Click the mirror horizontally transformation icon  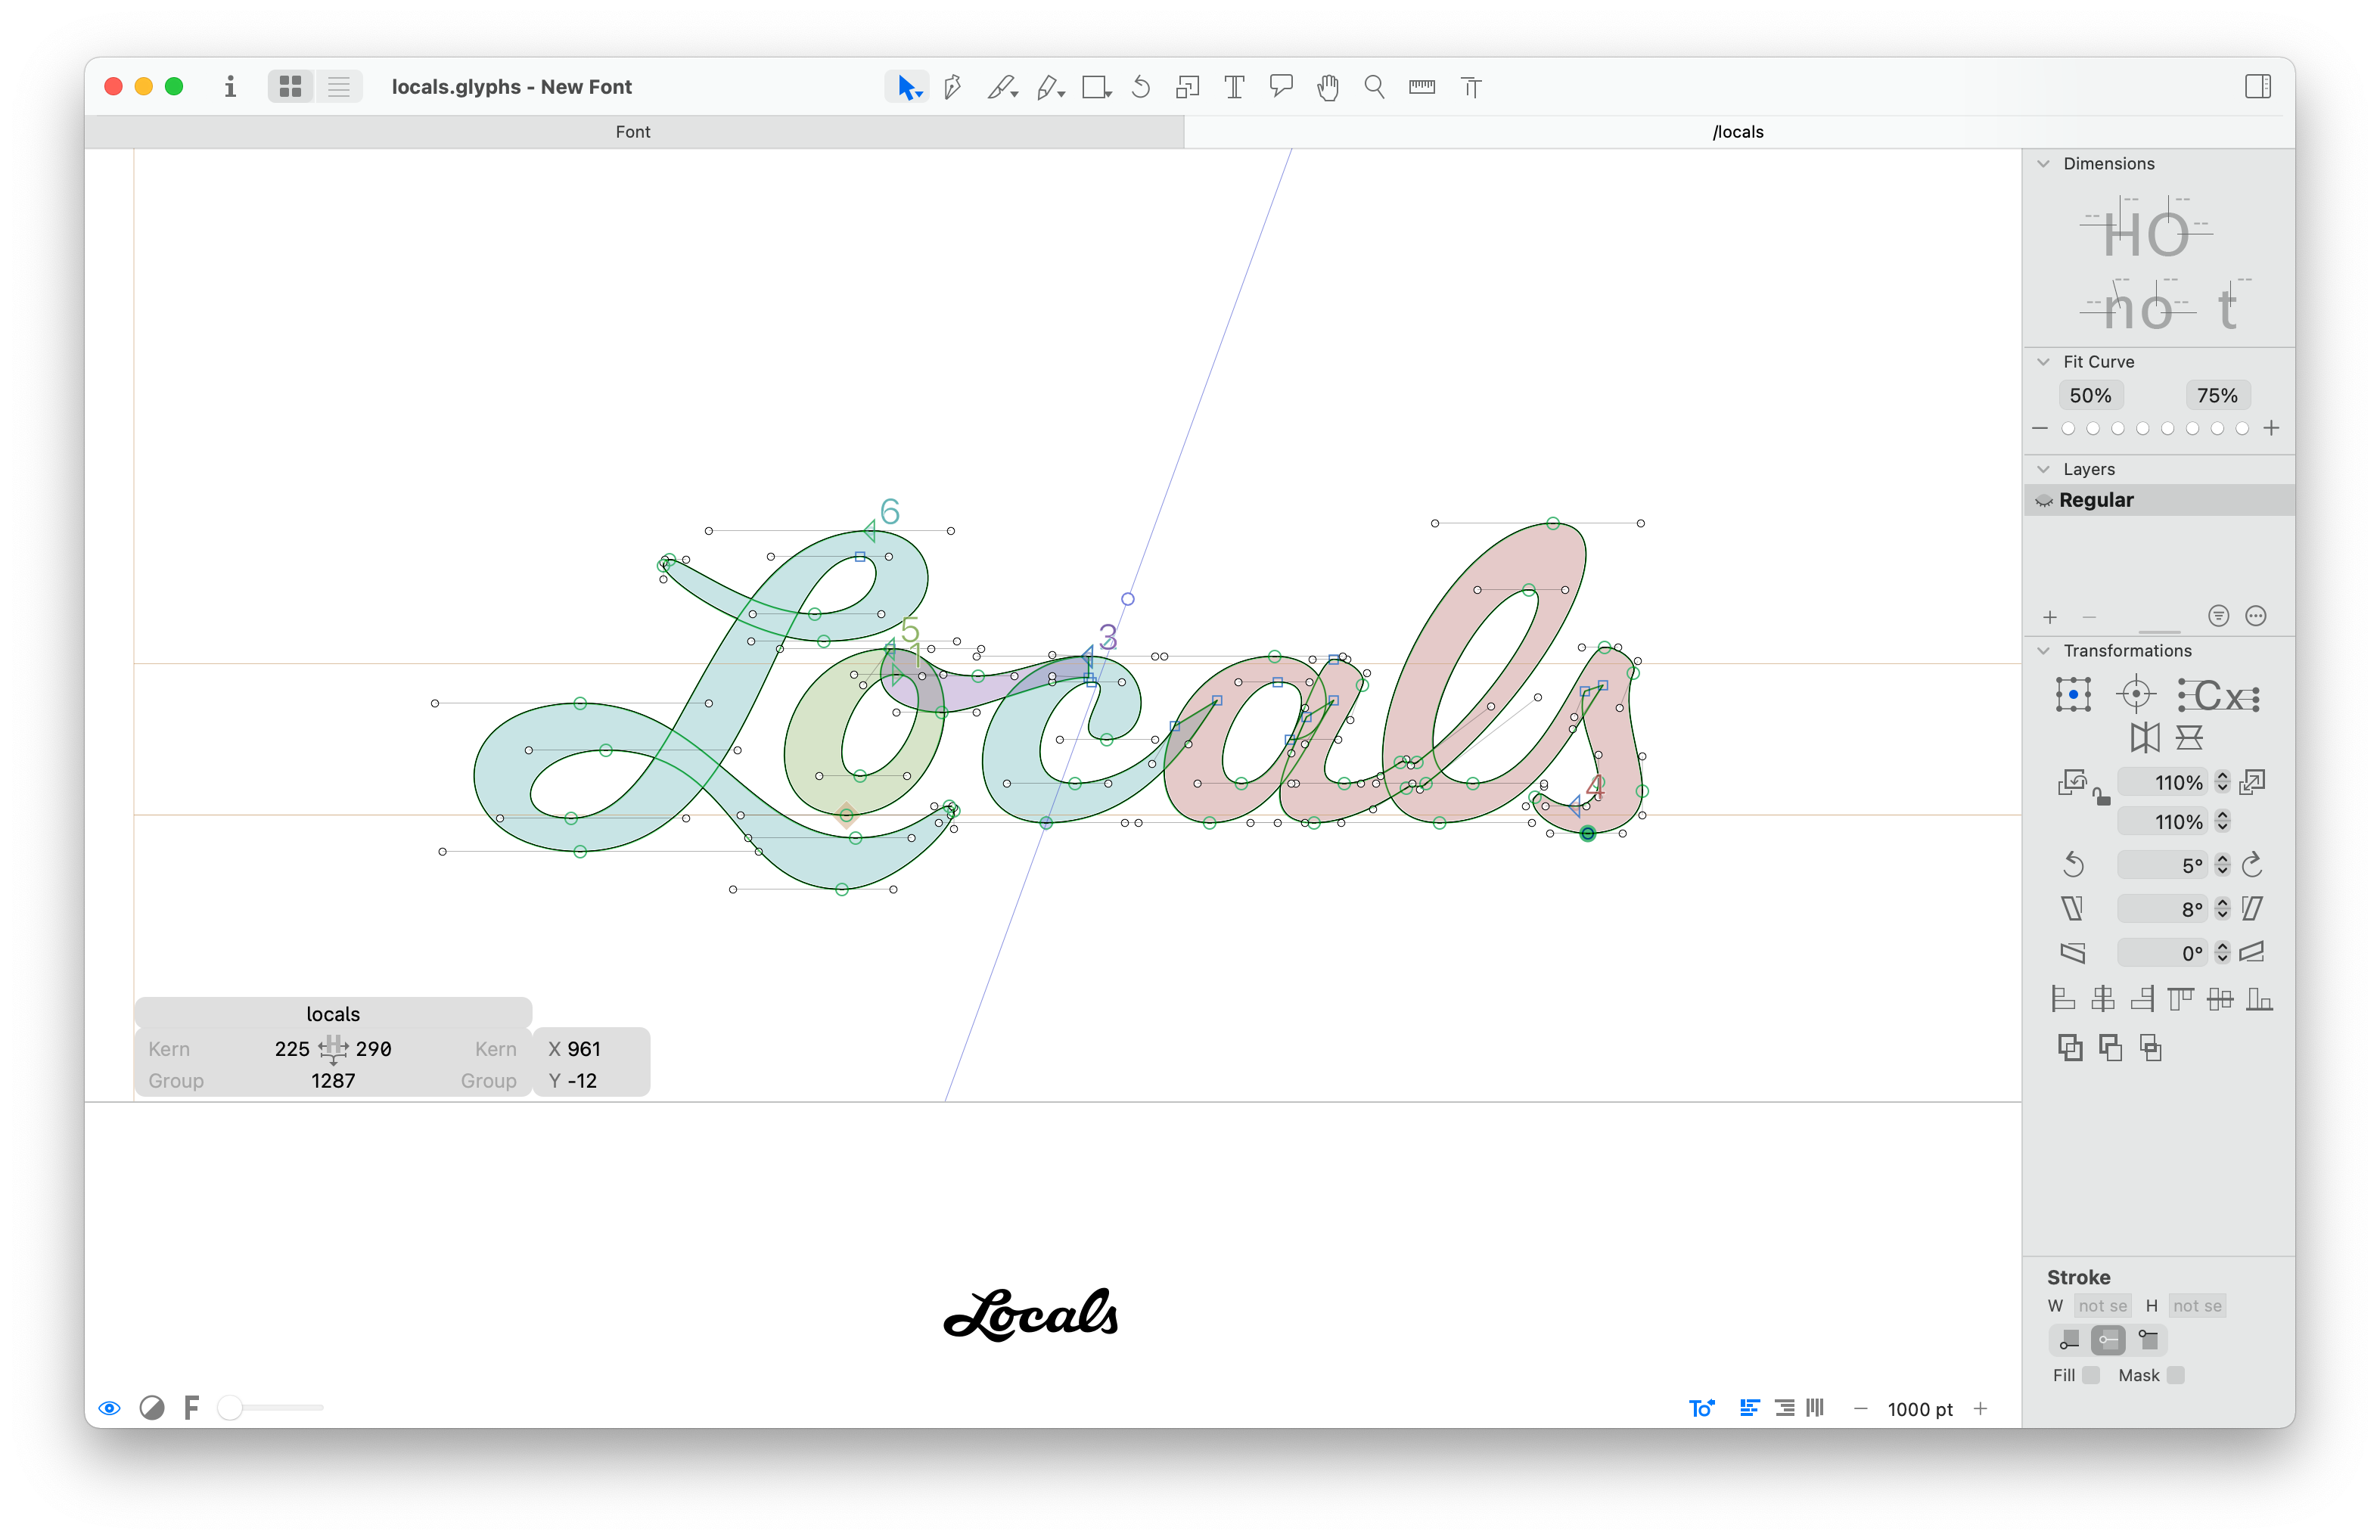2144,738
